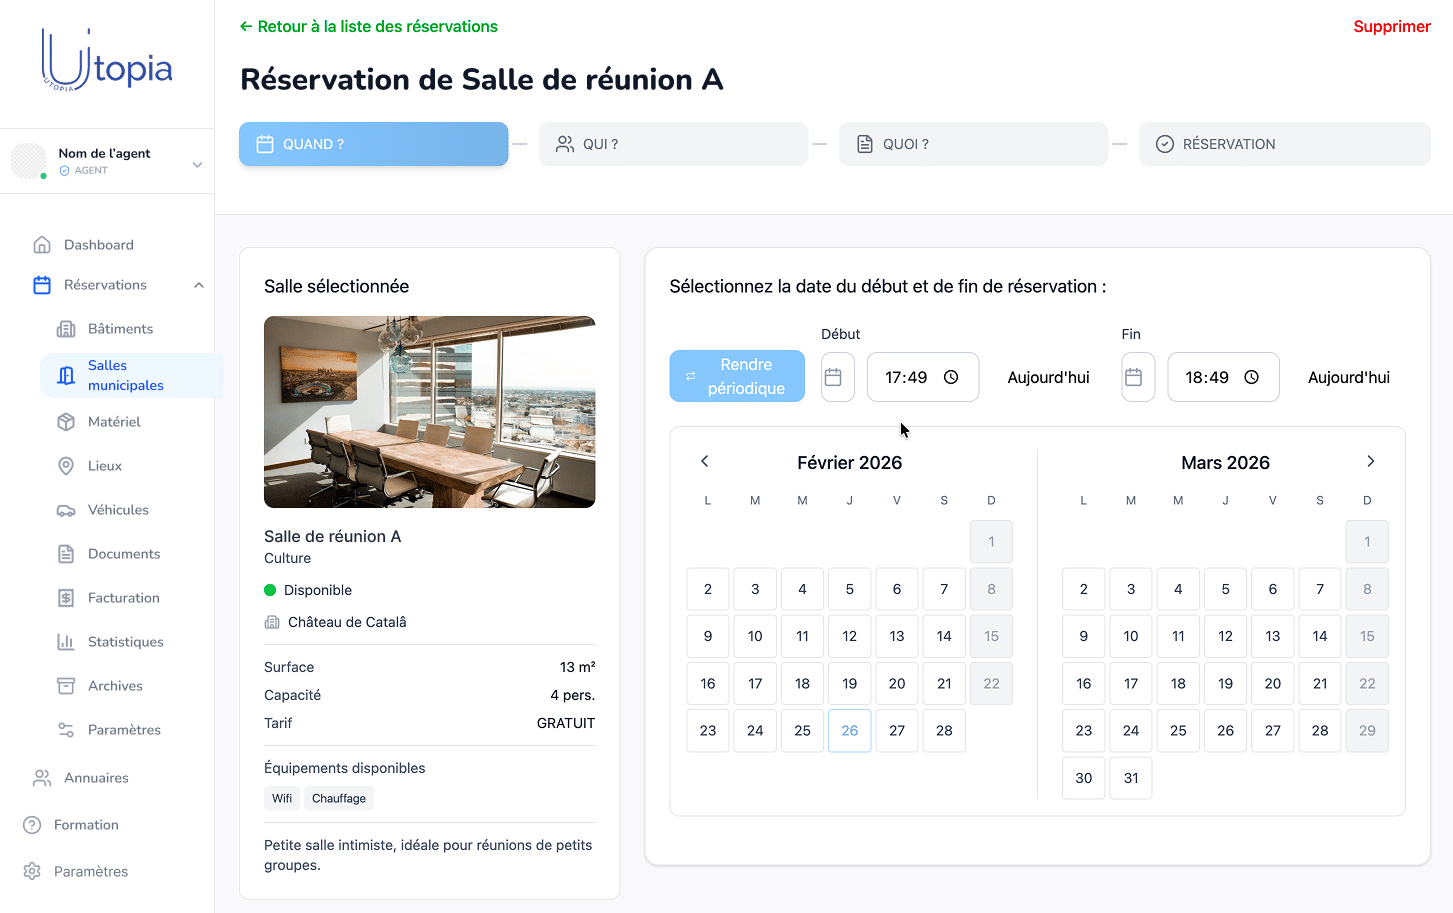The image size is (1453, 913).
Task: Enable the Rendre périodique toggle
Action: coord(737,376)
